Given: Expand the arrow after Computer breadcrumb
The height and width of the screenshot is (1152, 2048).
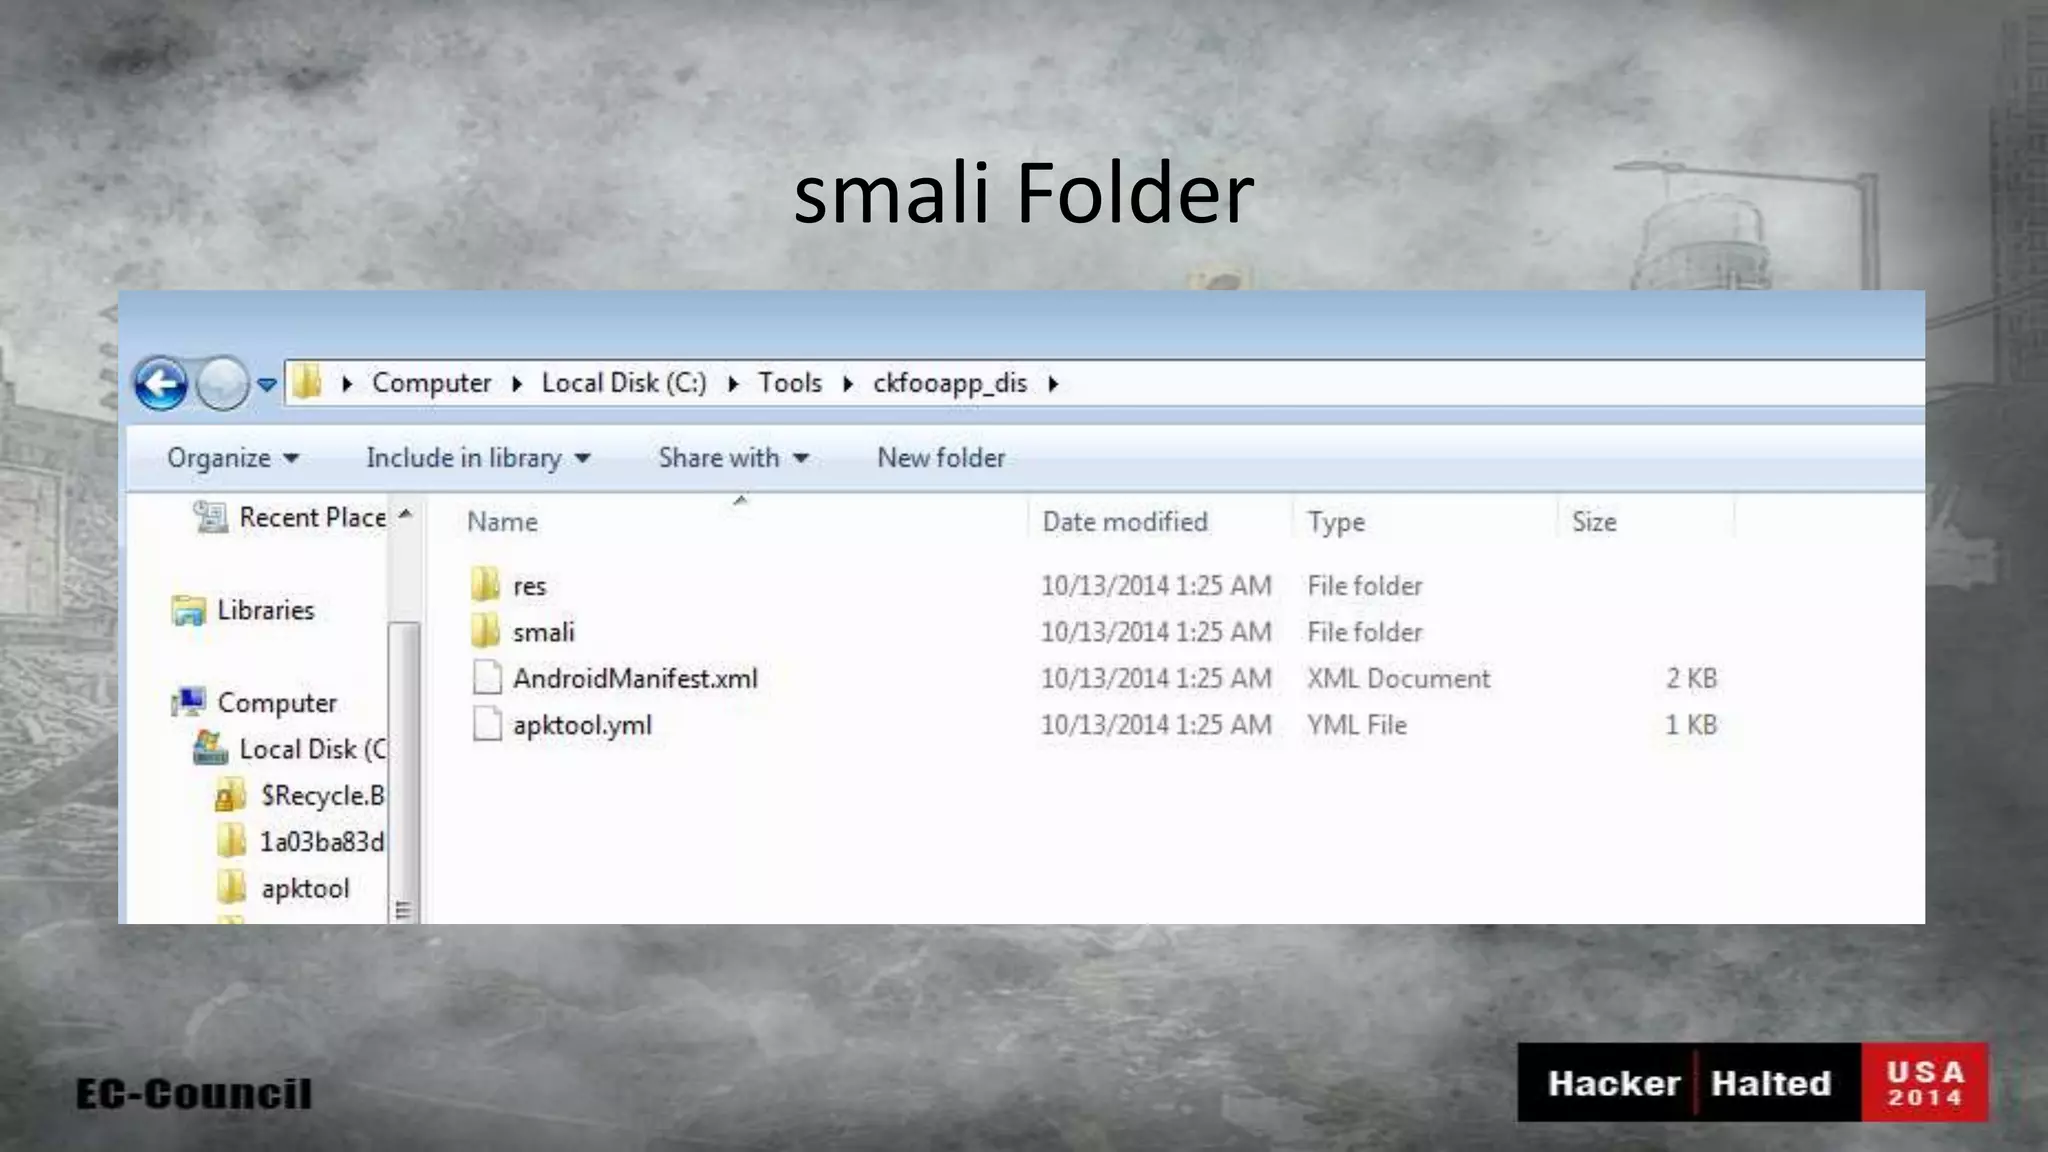Looking at the screenshot, I should [x=517, y=383].
